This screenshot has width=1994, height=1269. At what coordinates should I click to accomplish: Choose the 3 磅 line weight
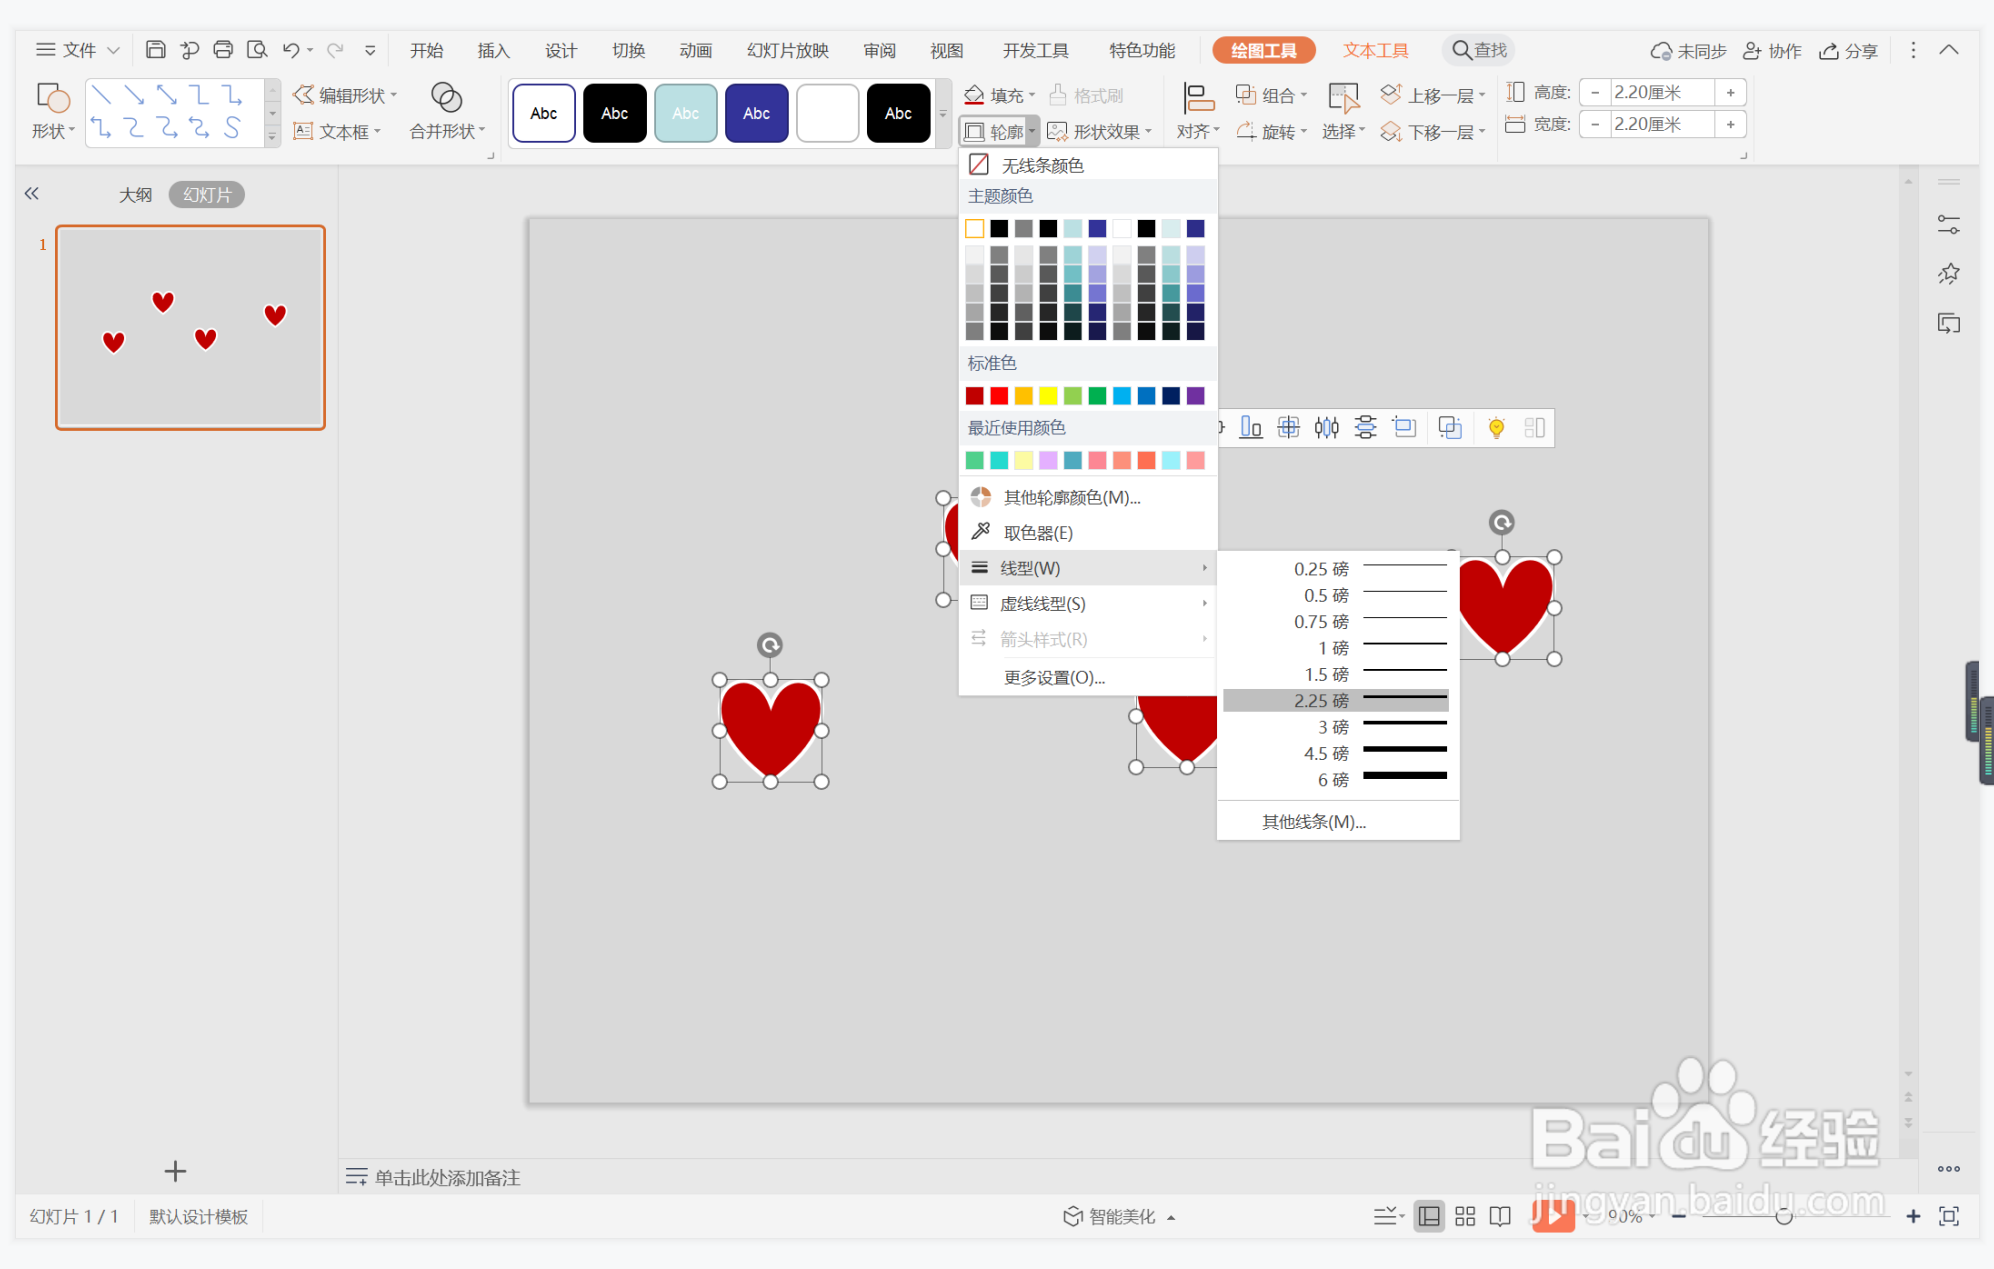[x=1336, y=727]
